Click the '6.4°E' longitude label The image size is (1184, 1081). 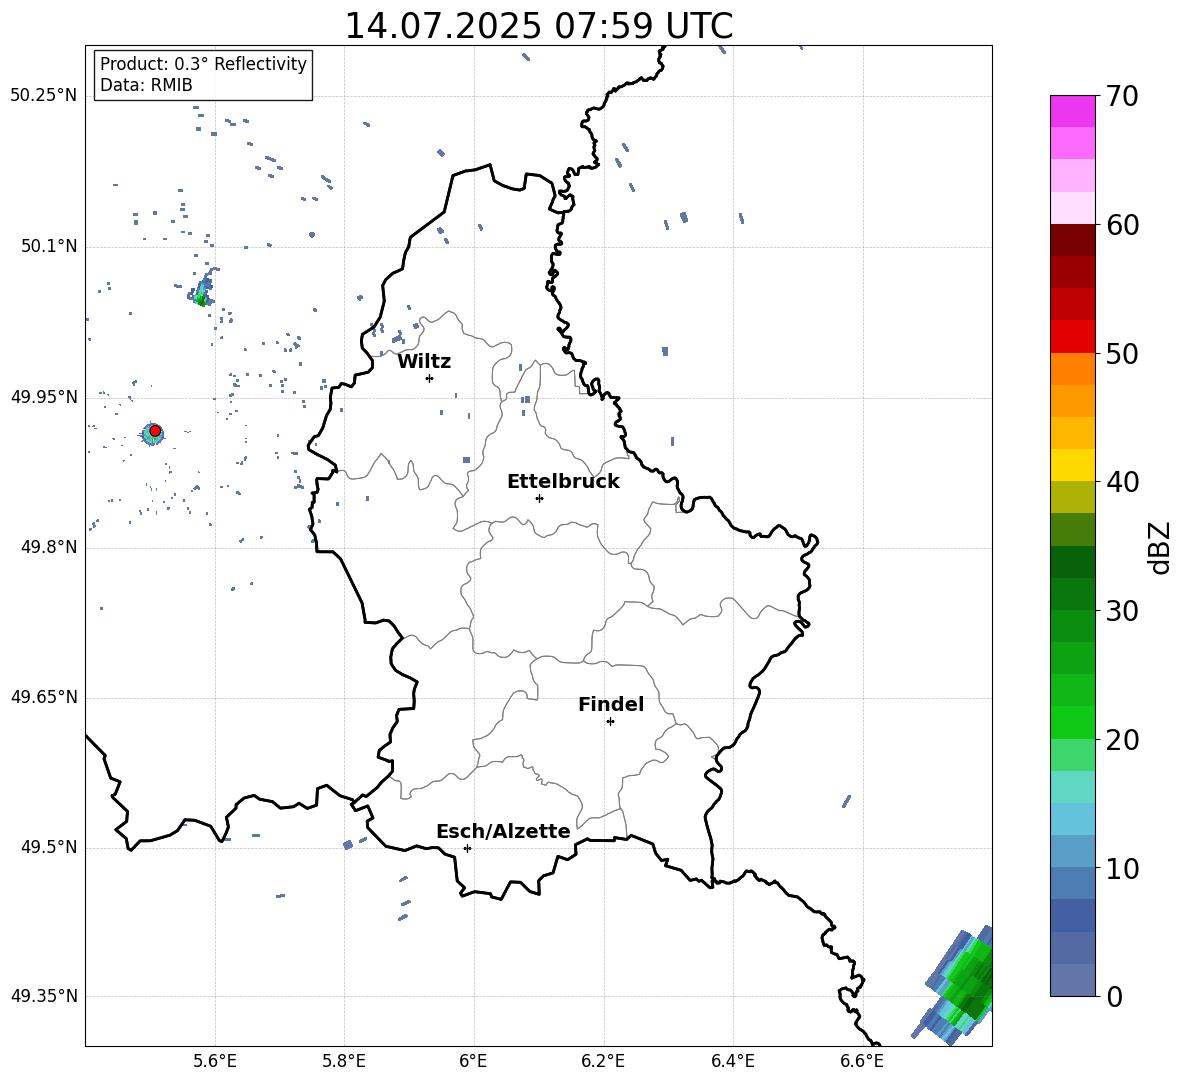pyautogui.click(x=733, y=1061)
